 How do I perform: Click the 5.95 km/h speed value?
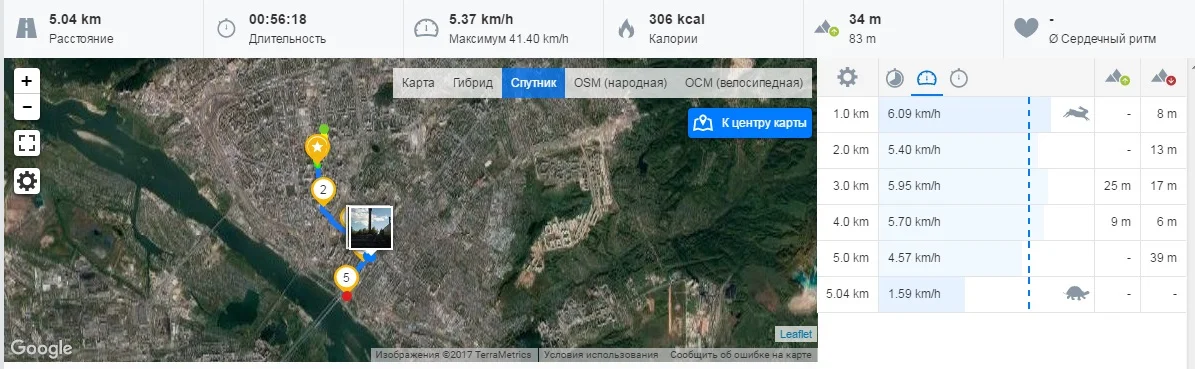click(914, 186)
